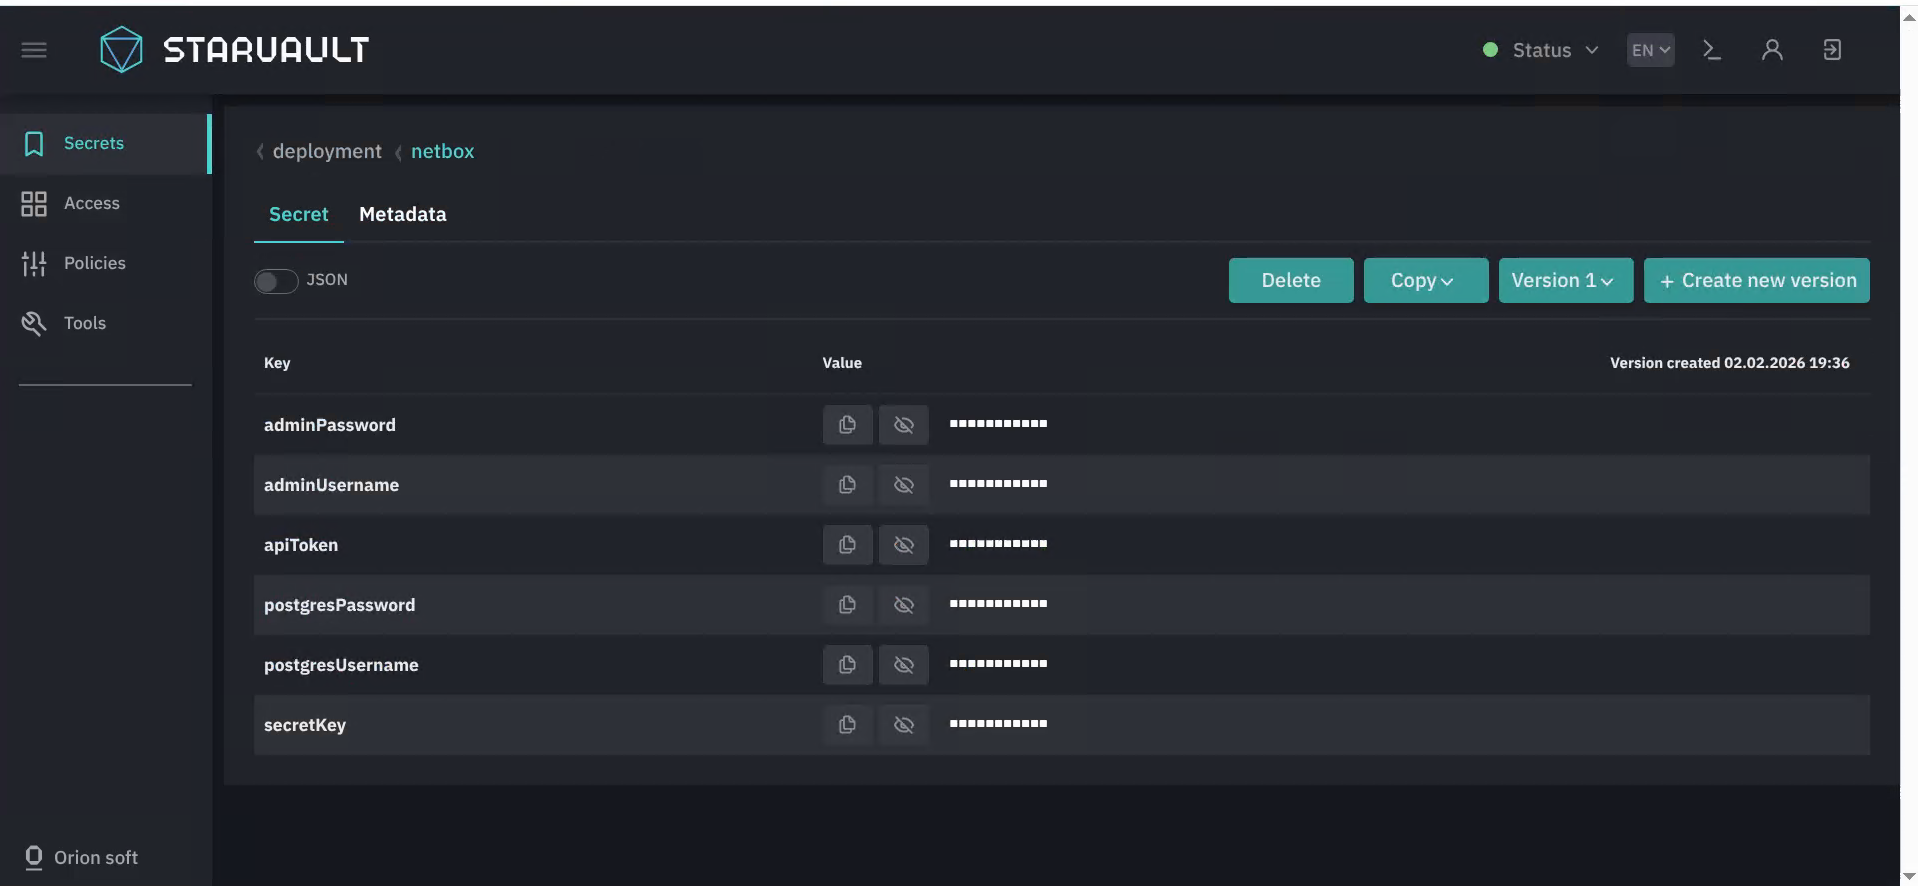The image size is (1918, 886).
Task: Reveal the adminUsername hidden value
Action: coord(903,485)
